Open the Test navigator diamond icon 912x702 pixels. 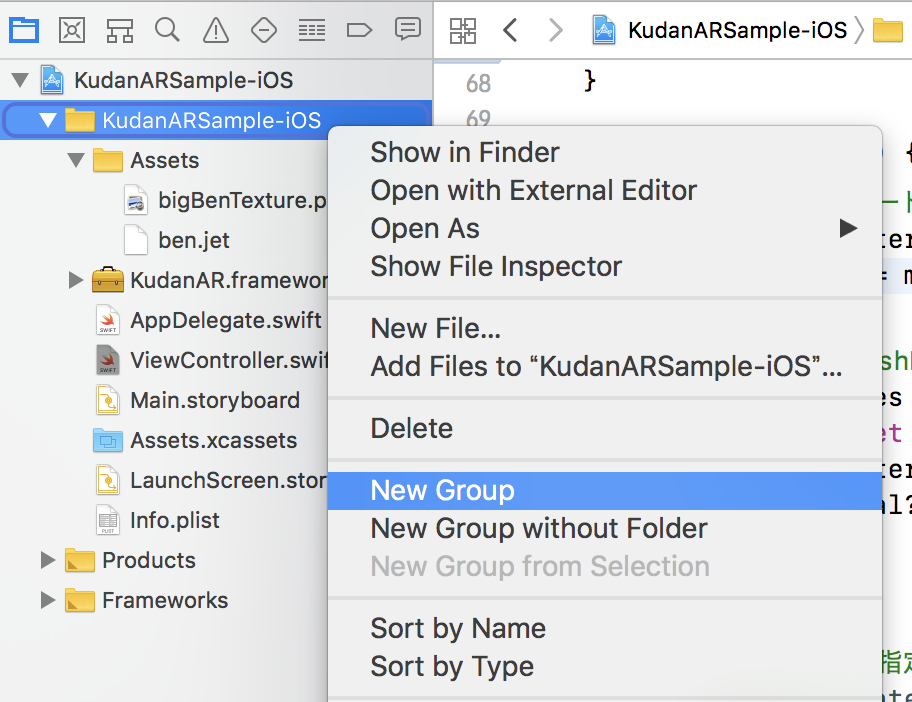[263, 30]
